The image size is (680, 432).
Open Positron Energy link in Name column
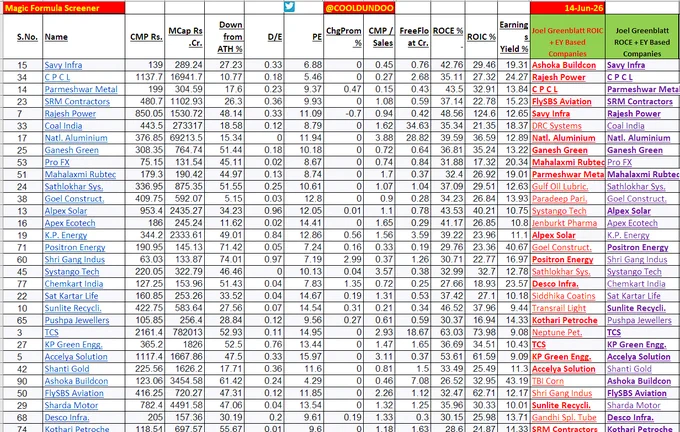point(75,247)
